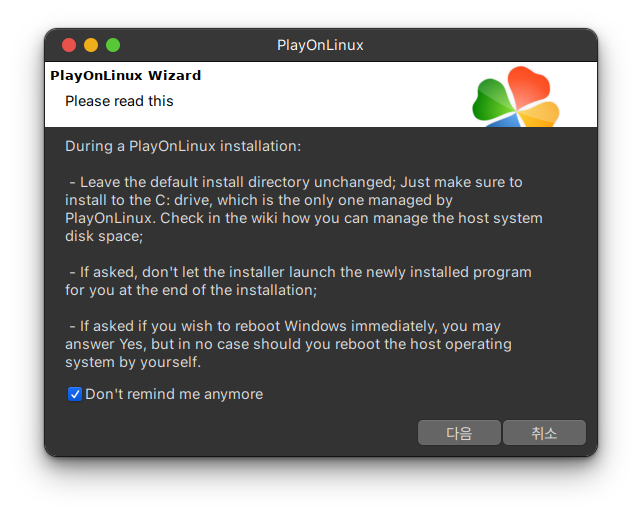This screenshot has width=642, height=517.
Task: Close the PlayOnLinux window with red button
Action: tap(69, 45)
